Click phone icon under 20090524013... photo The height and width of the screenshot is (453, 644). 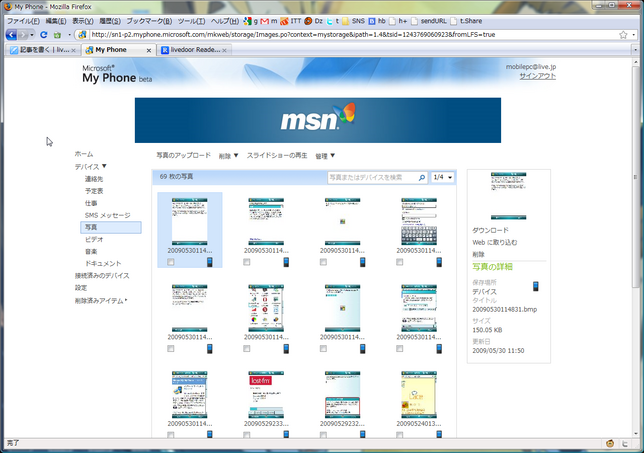pos(439,434)
